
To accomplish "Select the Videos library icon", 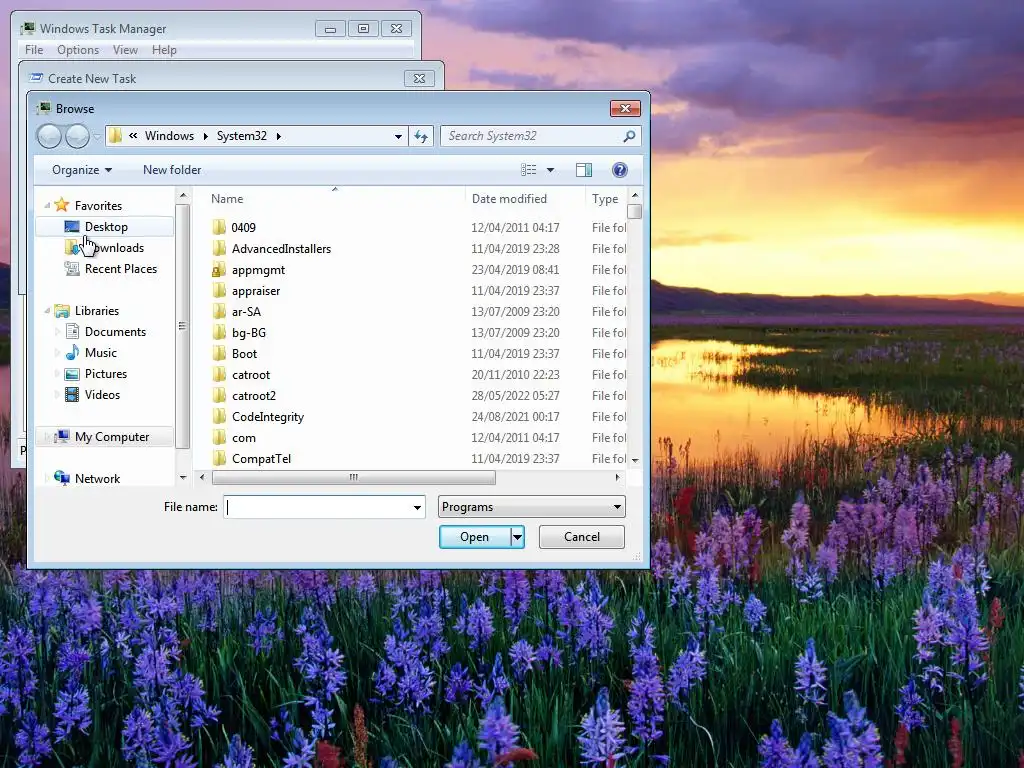I will [x=72, y=394].
